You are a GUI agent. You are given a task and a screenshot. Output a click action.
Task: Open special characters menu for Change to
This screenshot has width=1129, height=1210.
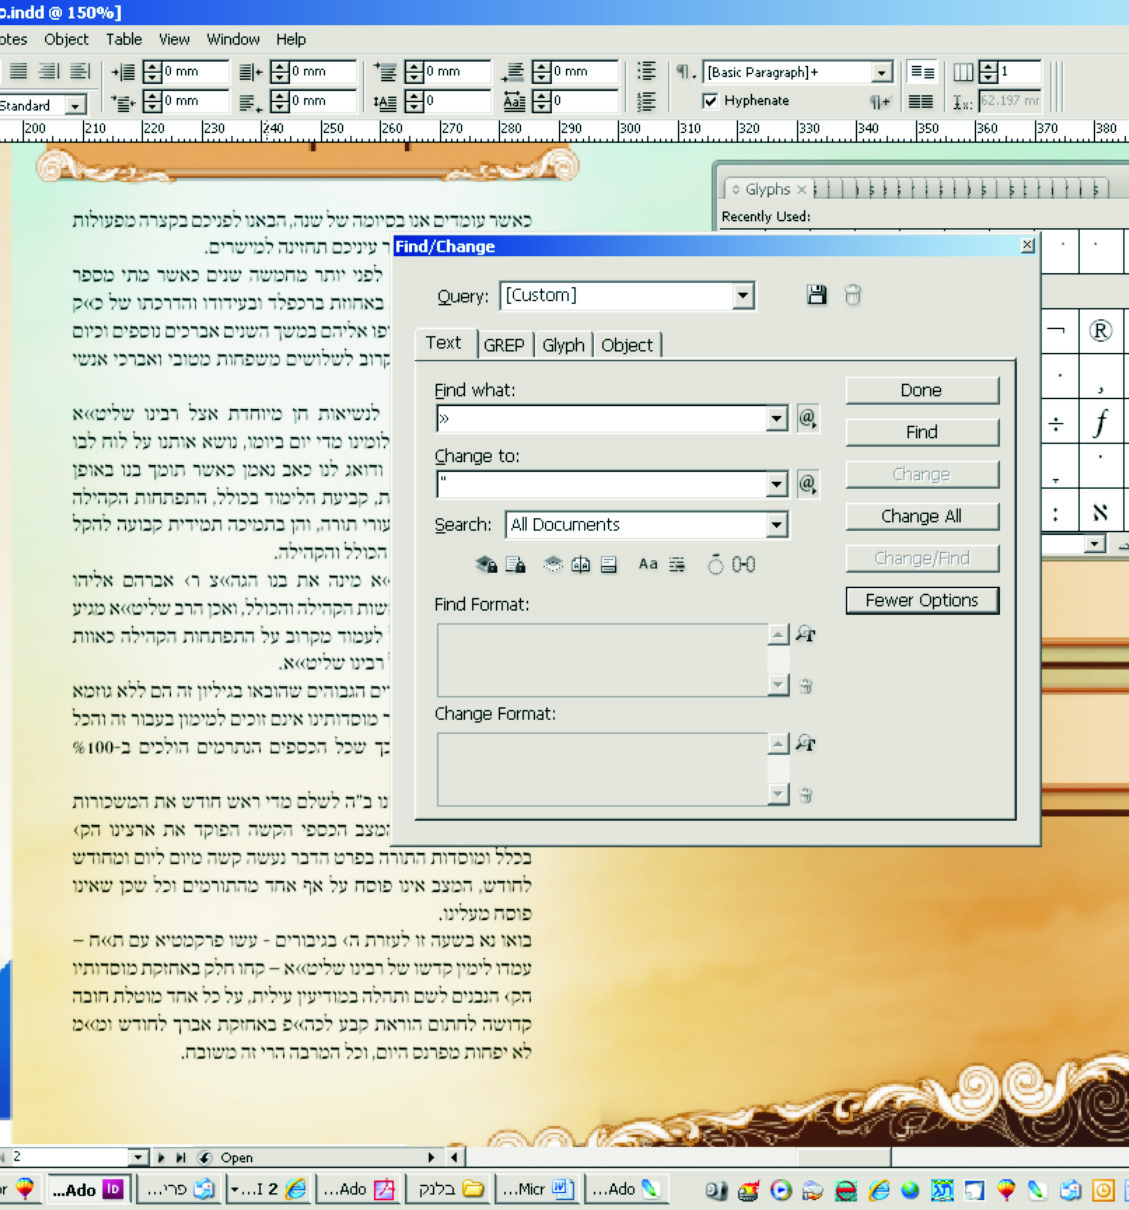click(x=808, y=484)
